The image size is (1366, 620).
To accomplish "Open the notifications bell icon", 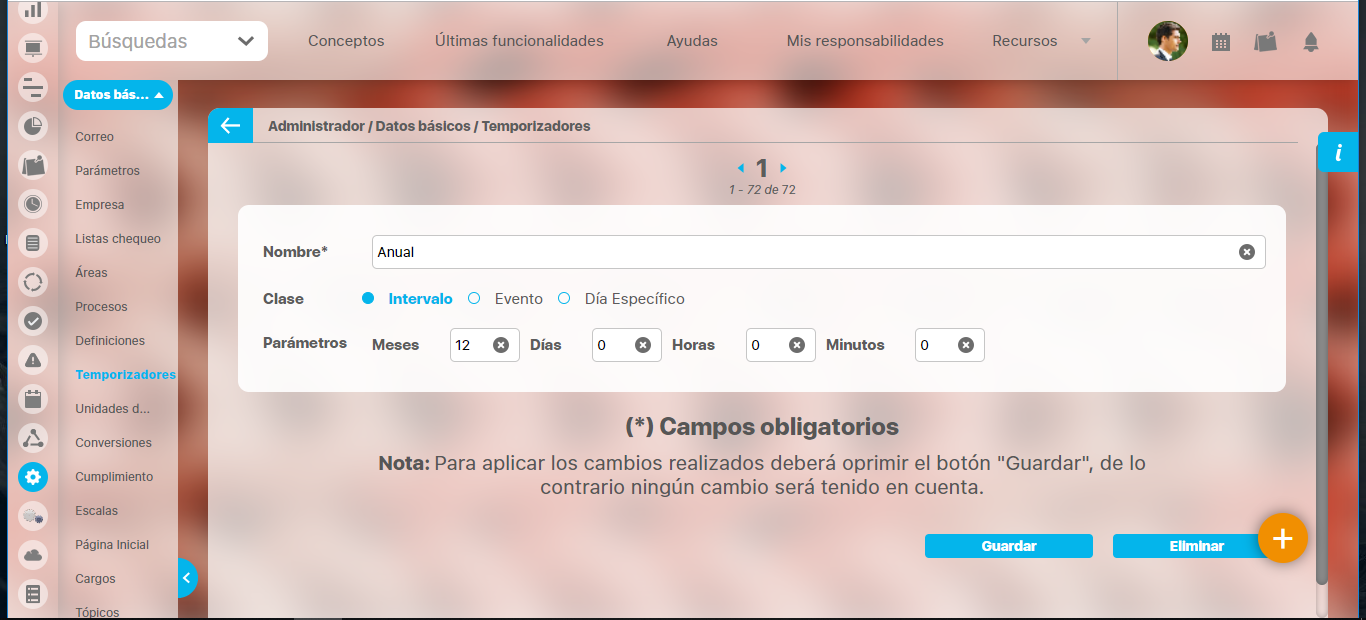I will click(x=1310, y=42).
